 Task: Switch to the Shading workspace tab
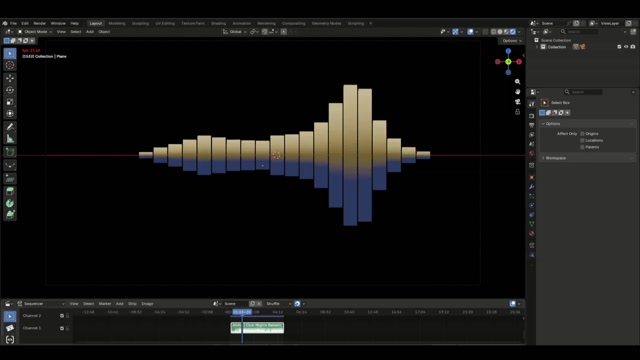[218, 23]
